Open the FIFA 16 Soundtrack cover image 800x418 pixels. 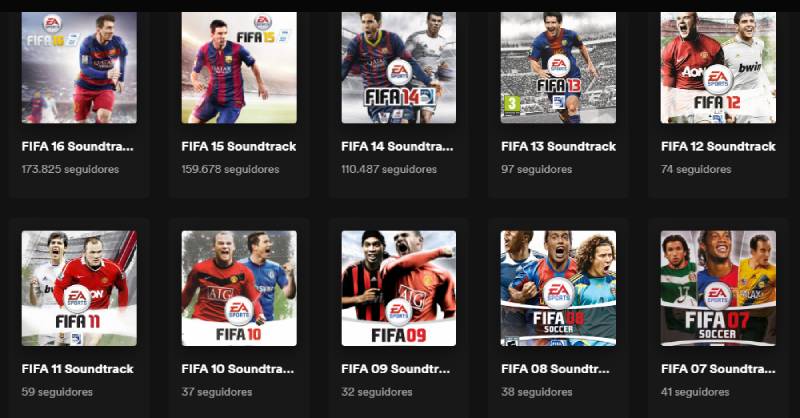(x=79, y=67)
